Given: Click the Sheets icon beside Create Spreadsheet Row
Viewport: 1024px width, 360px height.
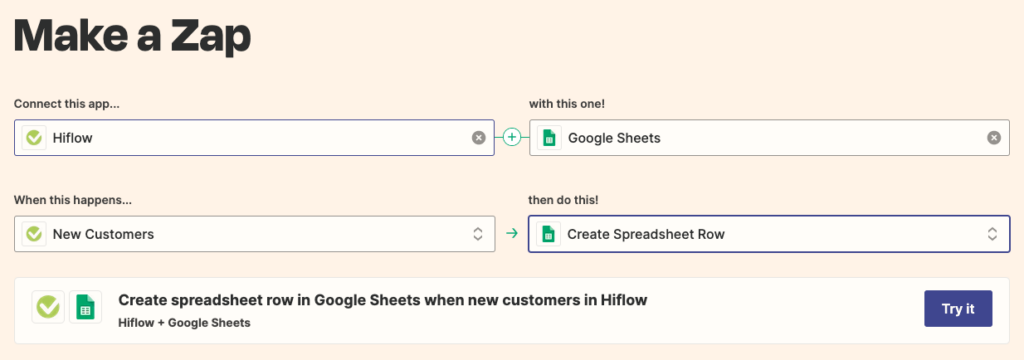Looking at the screenshot, I should tap(549, 234).
